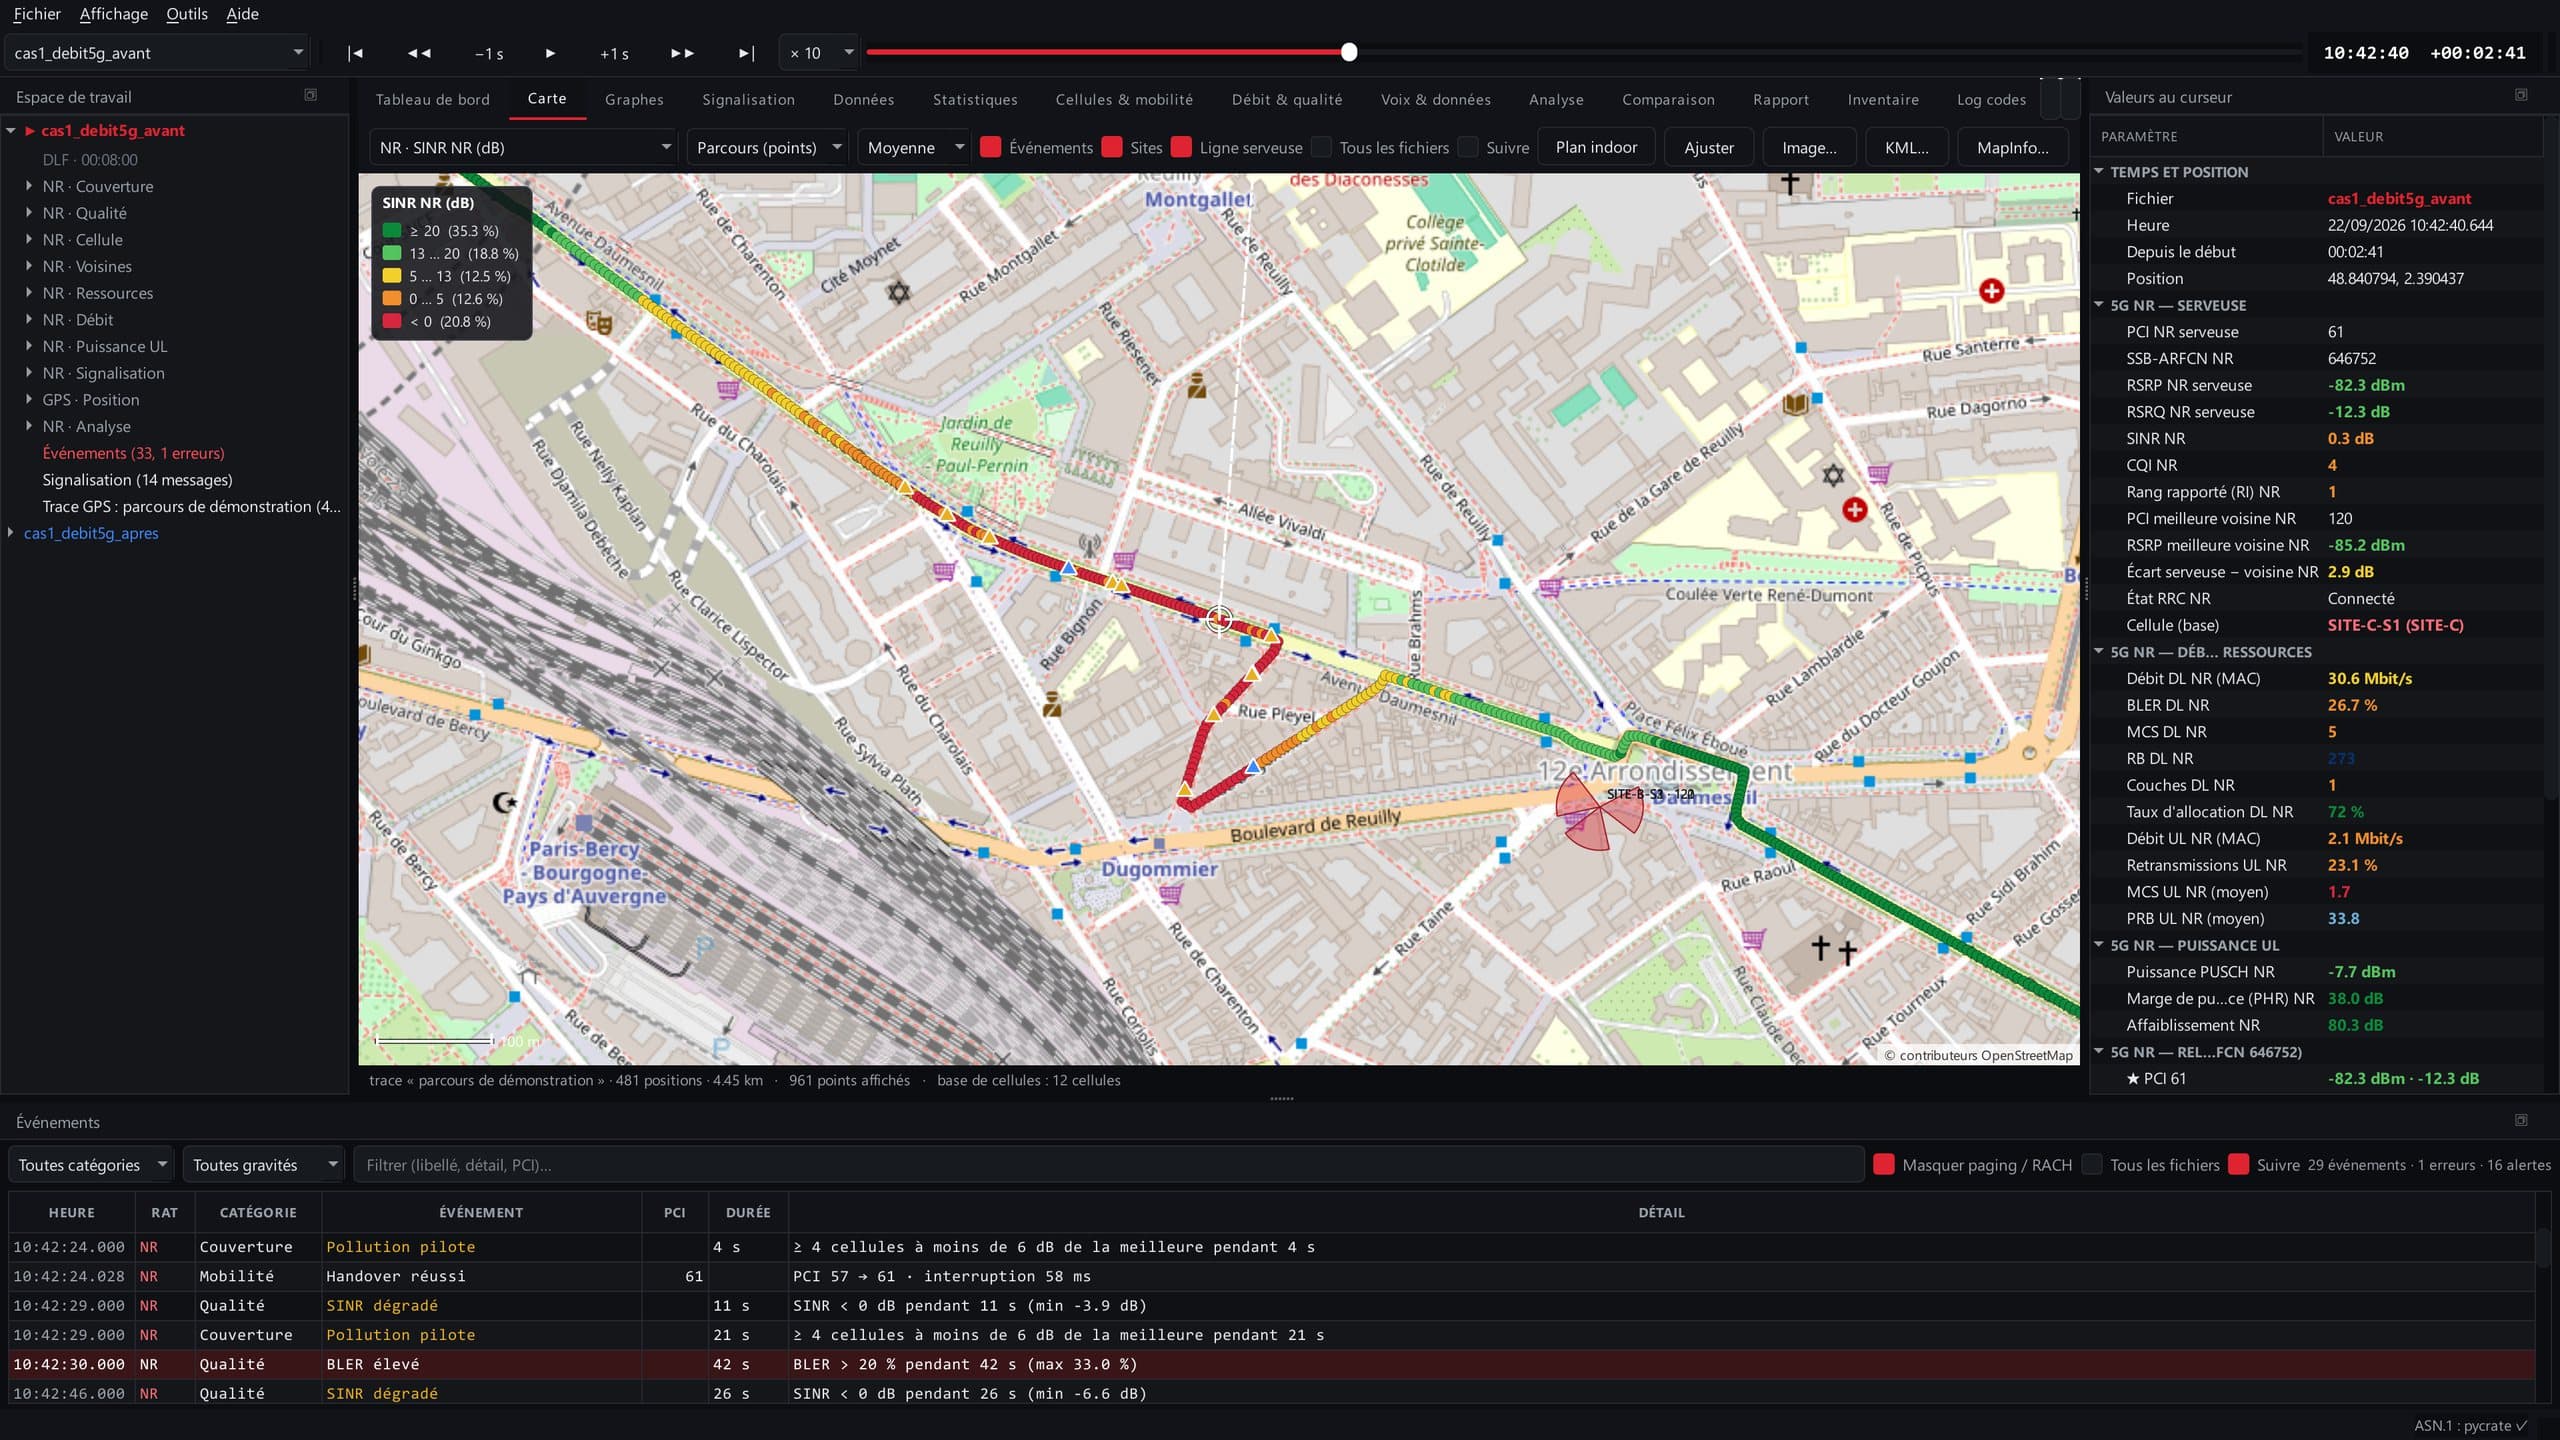This screenshot has width=2560, height=1440.
Task: Start playback with the play button
Action: 550,53
